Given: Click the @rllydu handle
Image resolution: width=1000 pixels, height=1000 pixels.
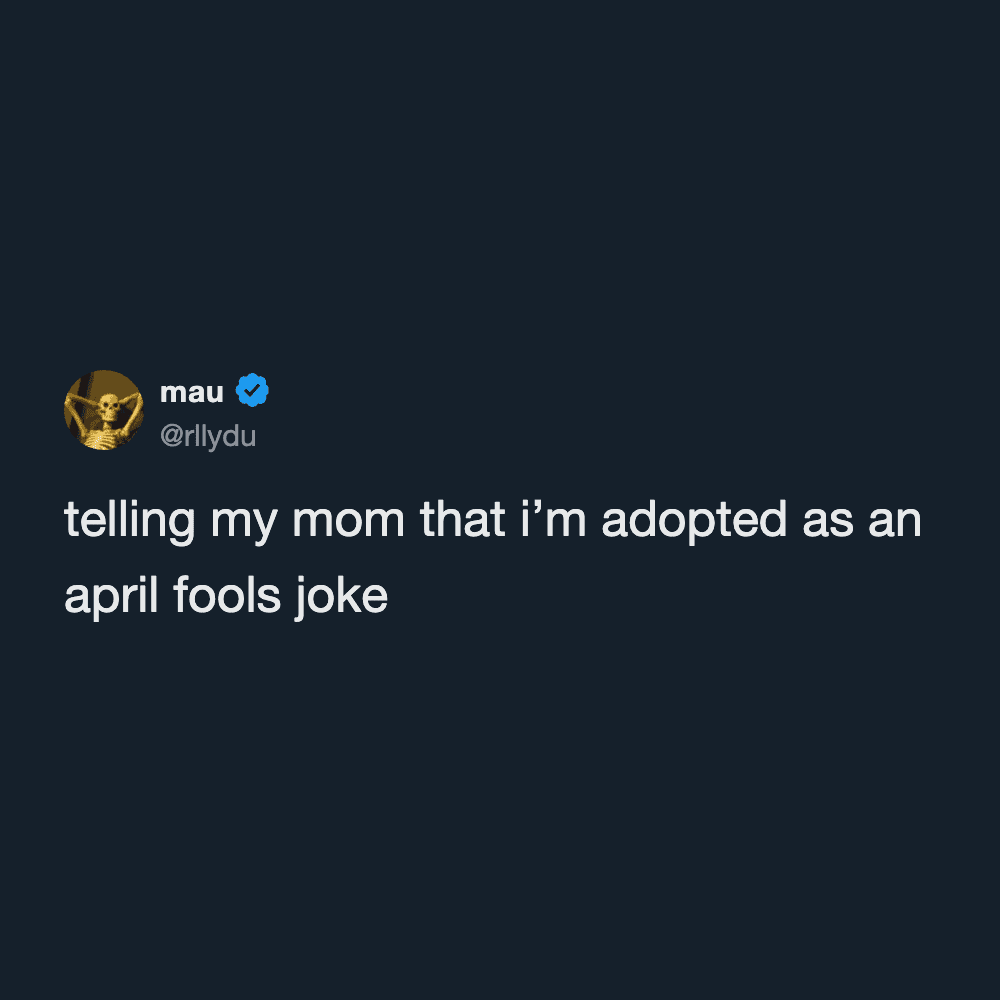Looking at the screenshot, I should click(x=208, y=437).
